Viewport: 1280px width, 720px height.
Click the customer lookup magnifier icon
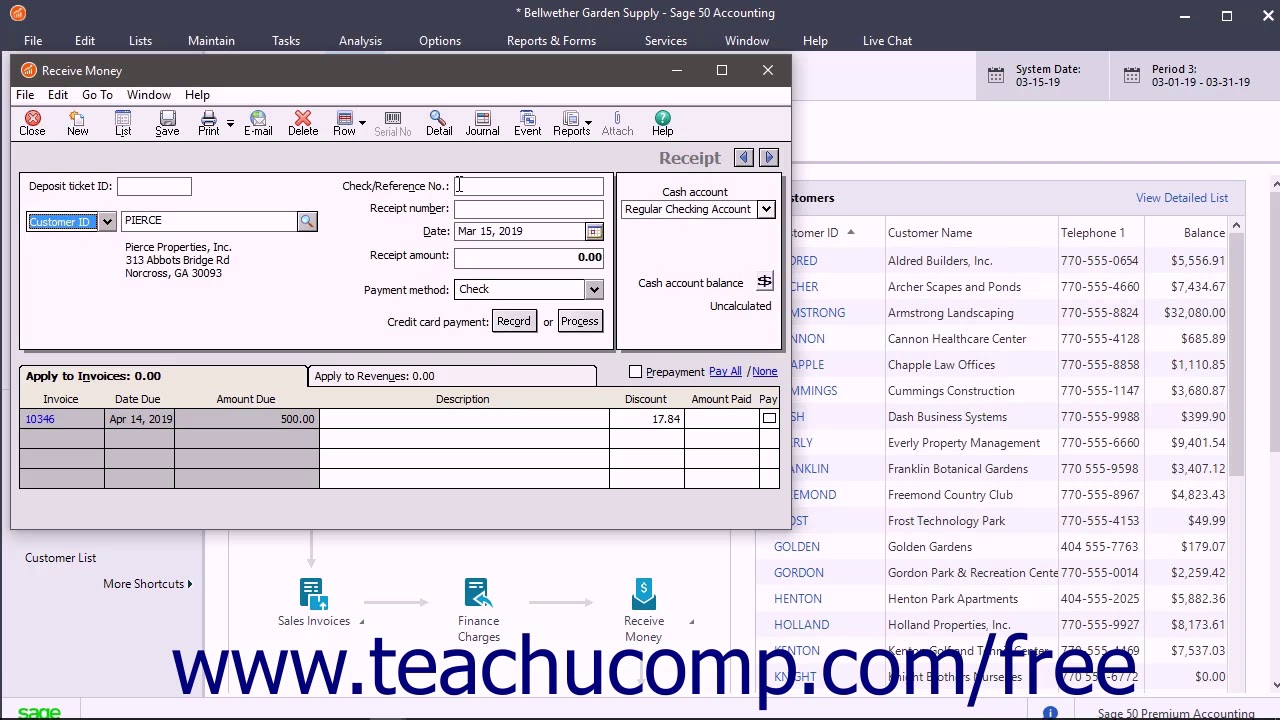click(307, 221)
